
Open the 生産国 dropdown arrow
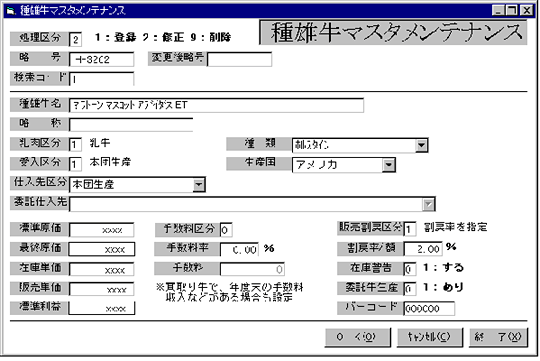tap(388, 165)
